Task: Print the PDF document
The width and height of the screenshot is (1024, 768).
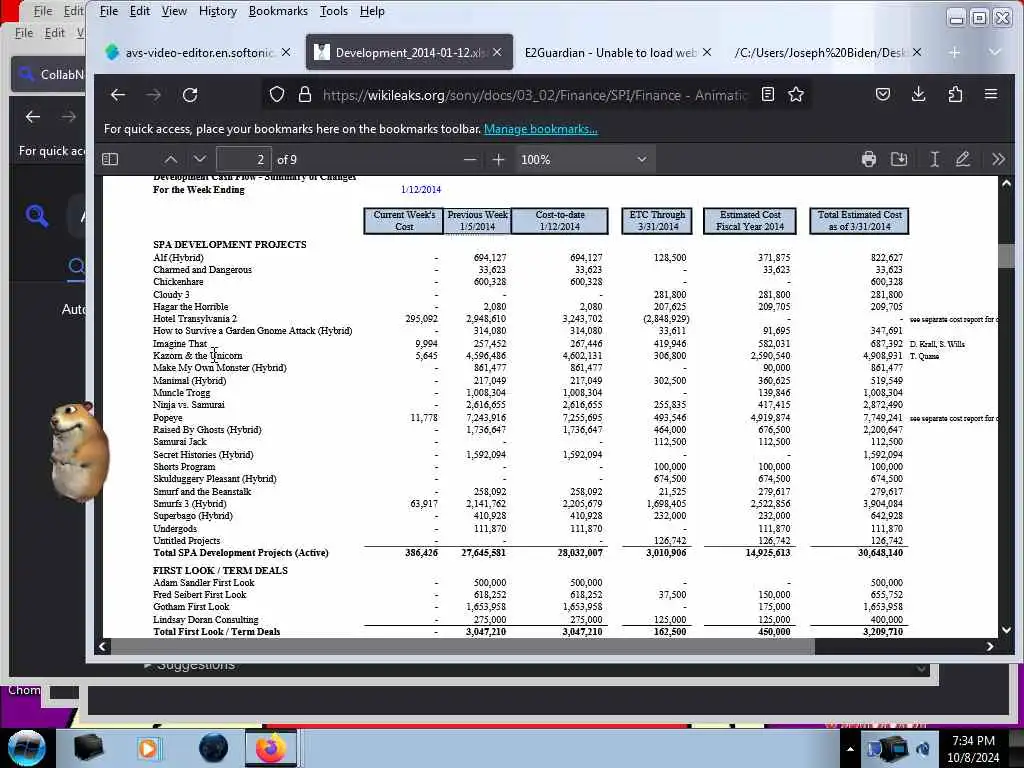Action: [x=869, y=159]
